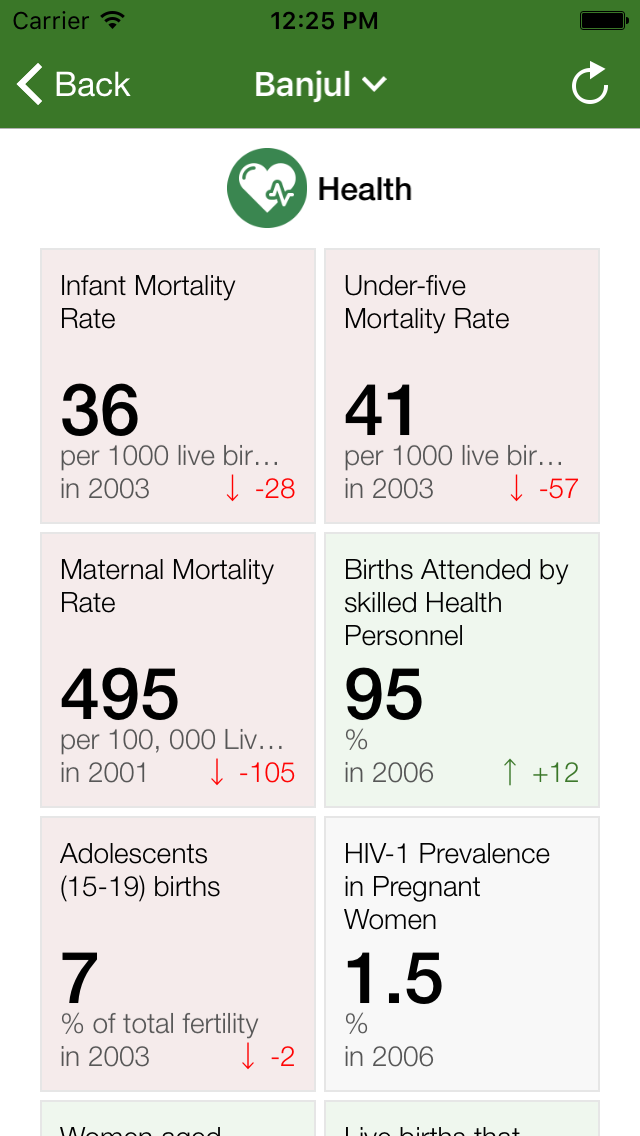Tap red down arrow on Adolescents births card

point(249,1057)
